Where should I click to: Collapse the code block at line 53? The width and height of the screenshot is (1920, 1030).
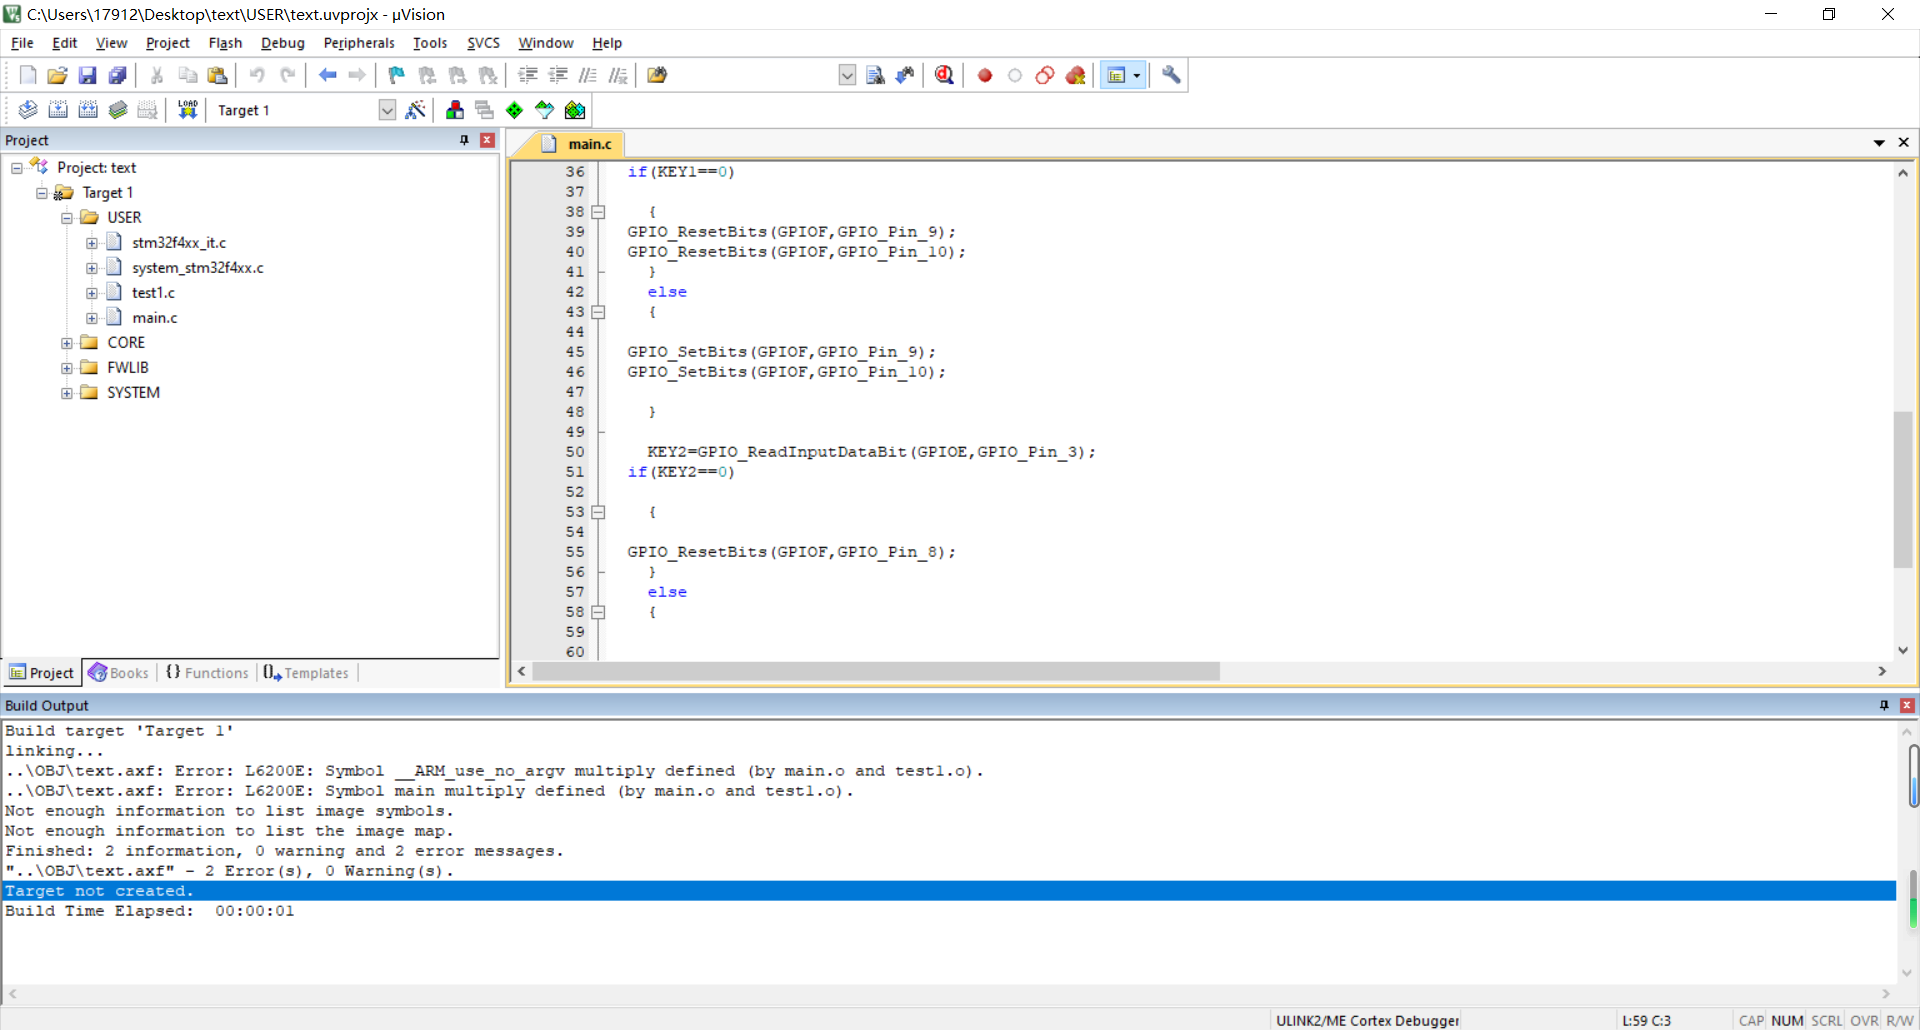(x=598, y=512)
